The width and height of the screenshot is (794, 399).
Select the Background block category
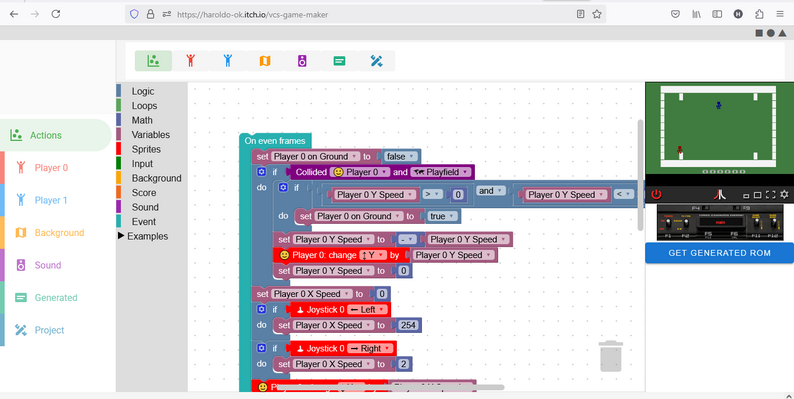click(156, 178)
